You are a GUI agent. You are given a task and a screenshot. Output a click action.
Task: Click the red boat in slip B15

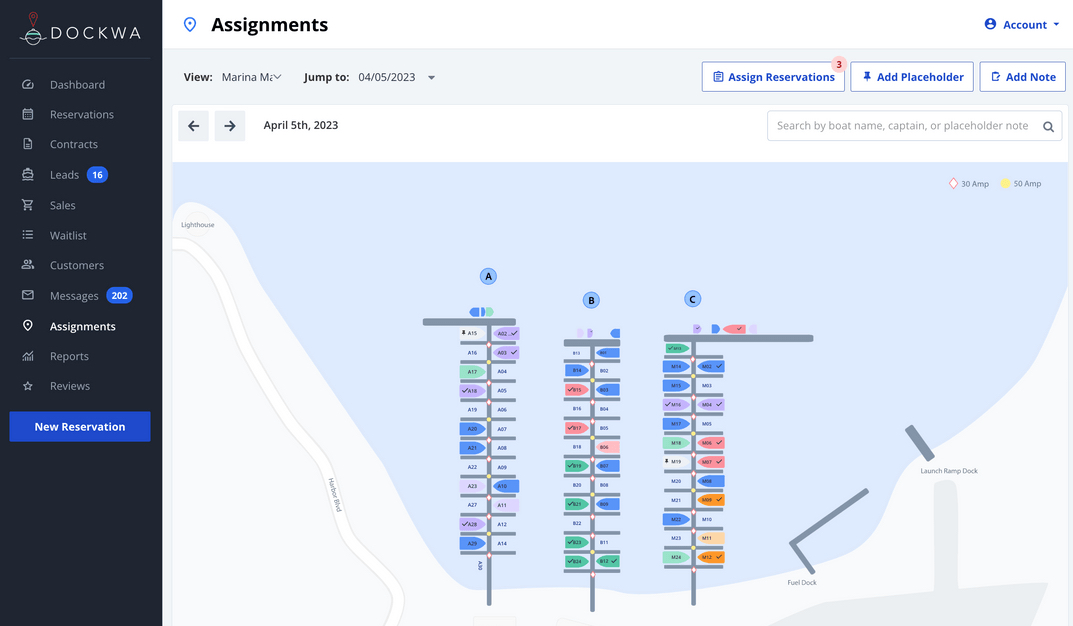point(577,390)
